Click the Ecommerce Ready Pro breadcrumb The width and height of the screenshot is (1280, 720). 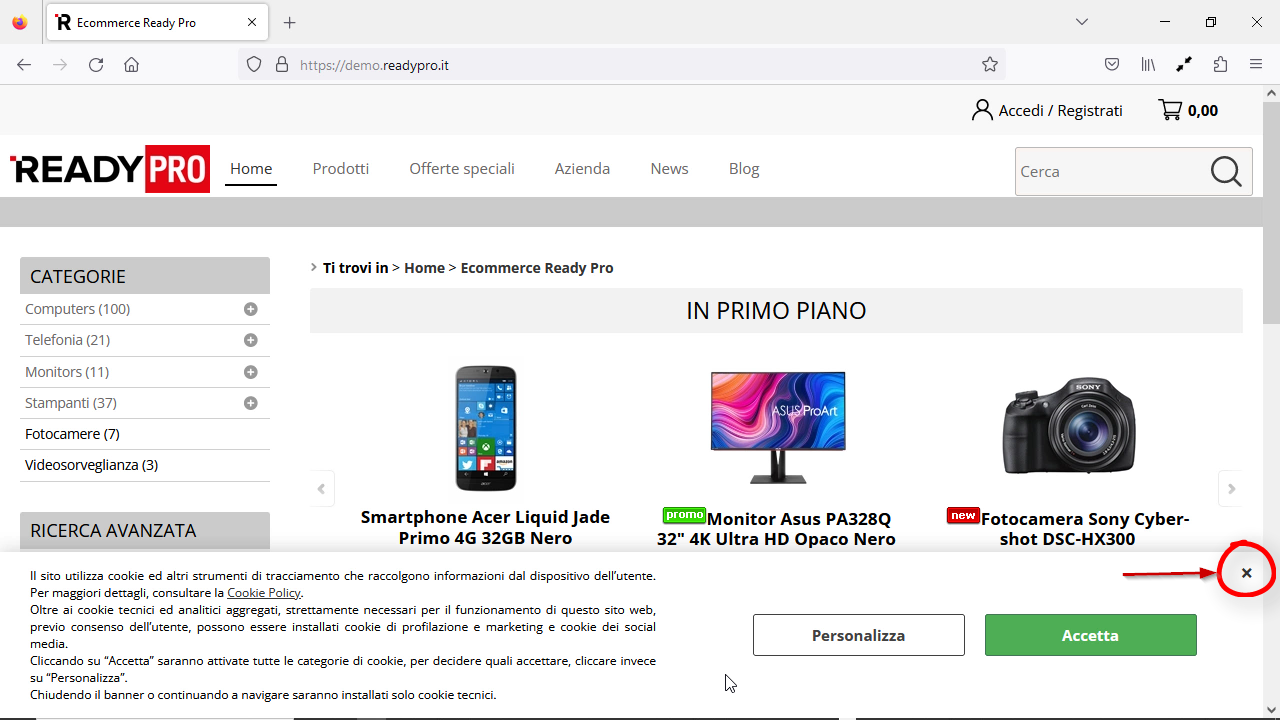537,268
